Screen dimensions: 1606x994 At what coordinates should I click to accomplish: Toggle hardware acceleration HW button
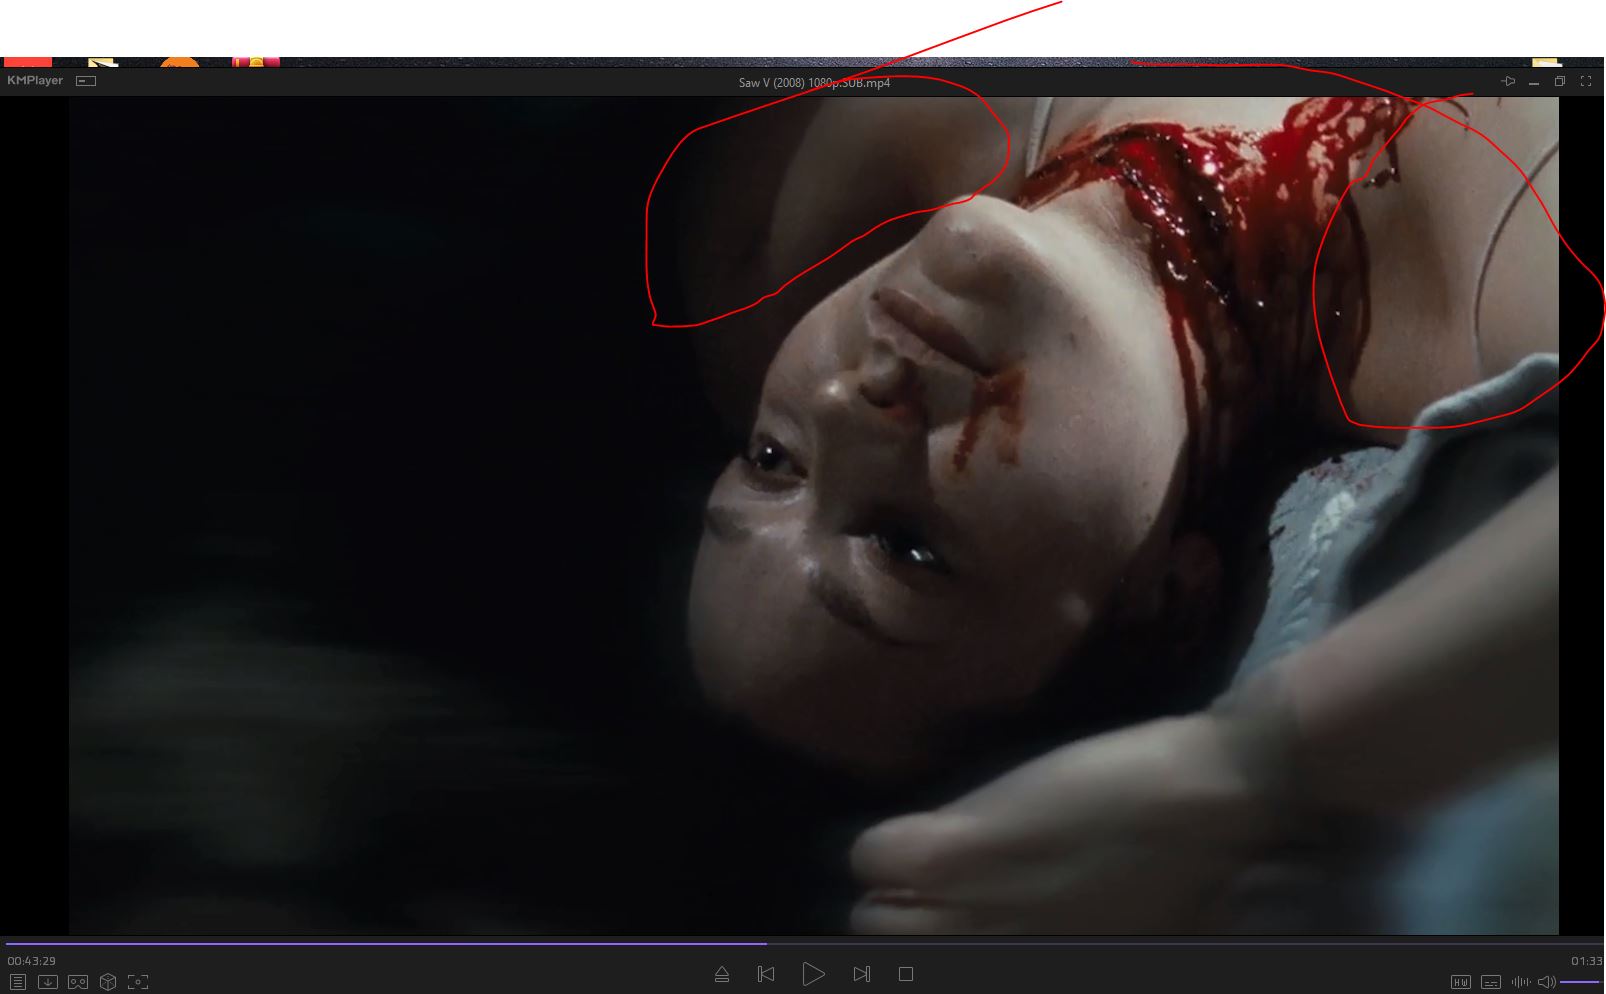(x=1461, y=982)
